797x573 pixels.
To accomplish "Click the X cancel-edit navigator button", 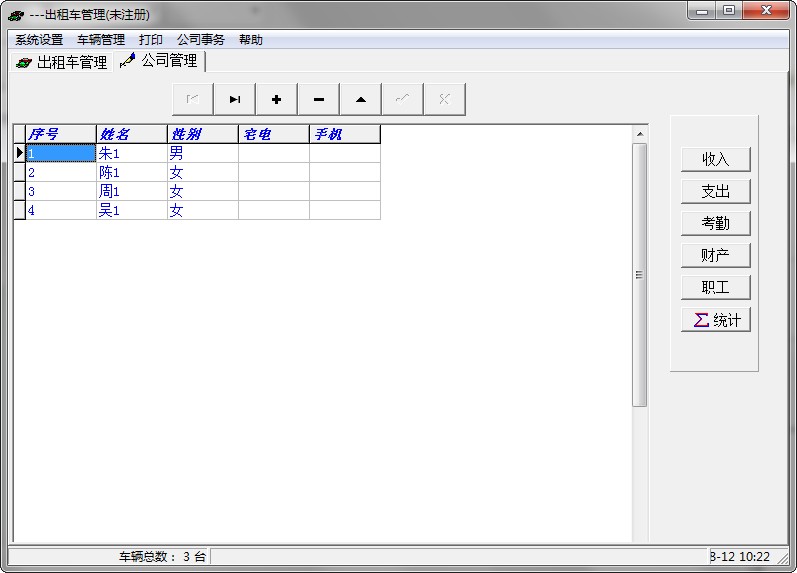I will tap(444, 99).
